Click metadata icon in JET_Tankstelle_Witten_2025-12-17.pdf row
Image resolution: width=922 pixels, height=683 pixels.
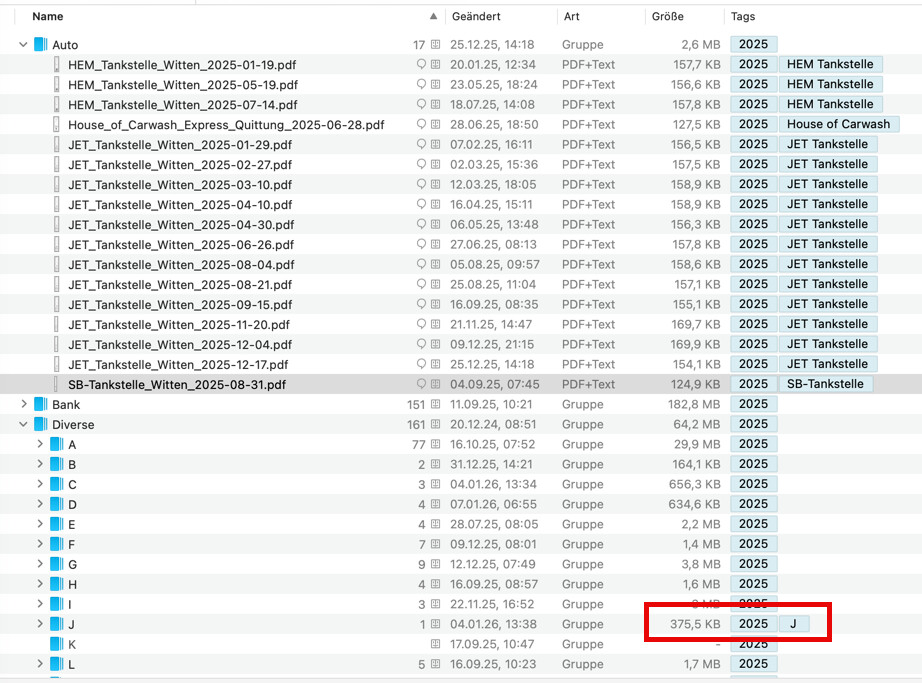coord(435,365)
